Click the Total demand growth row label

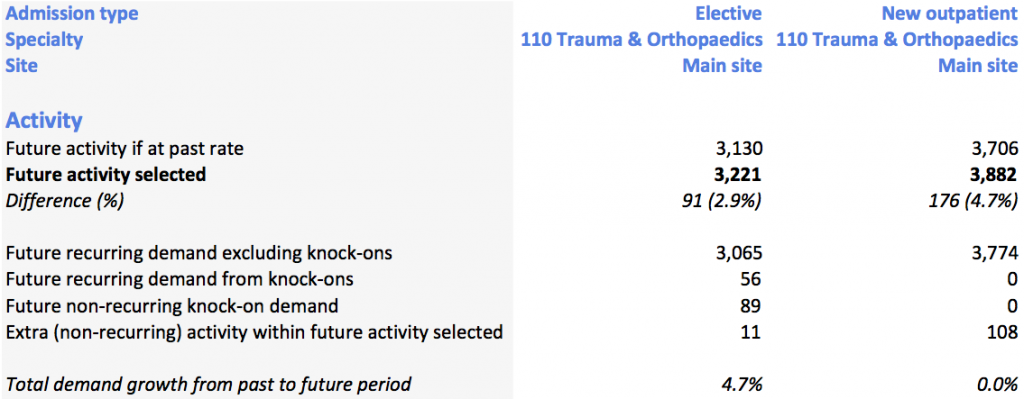point(208,385)
